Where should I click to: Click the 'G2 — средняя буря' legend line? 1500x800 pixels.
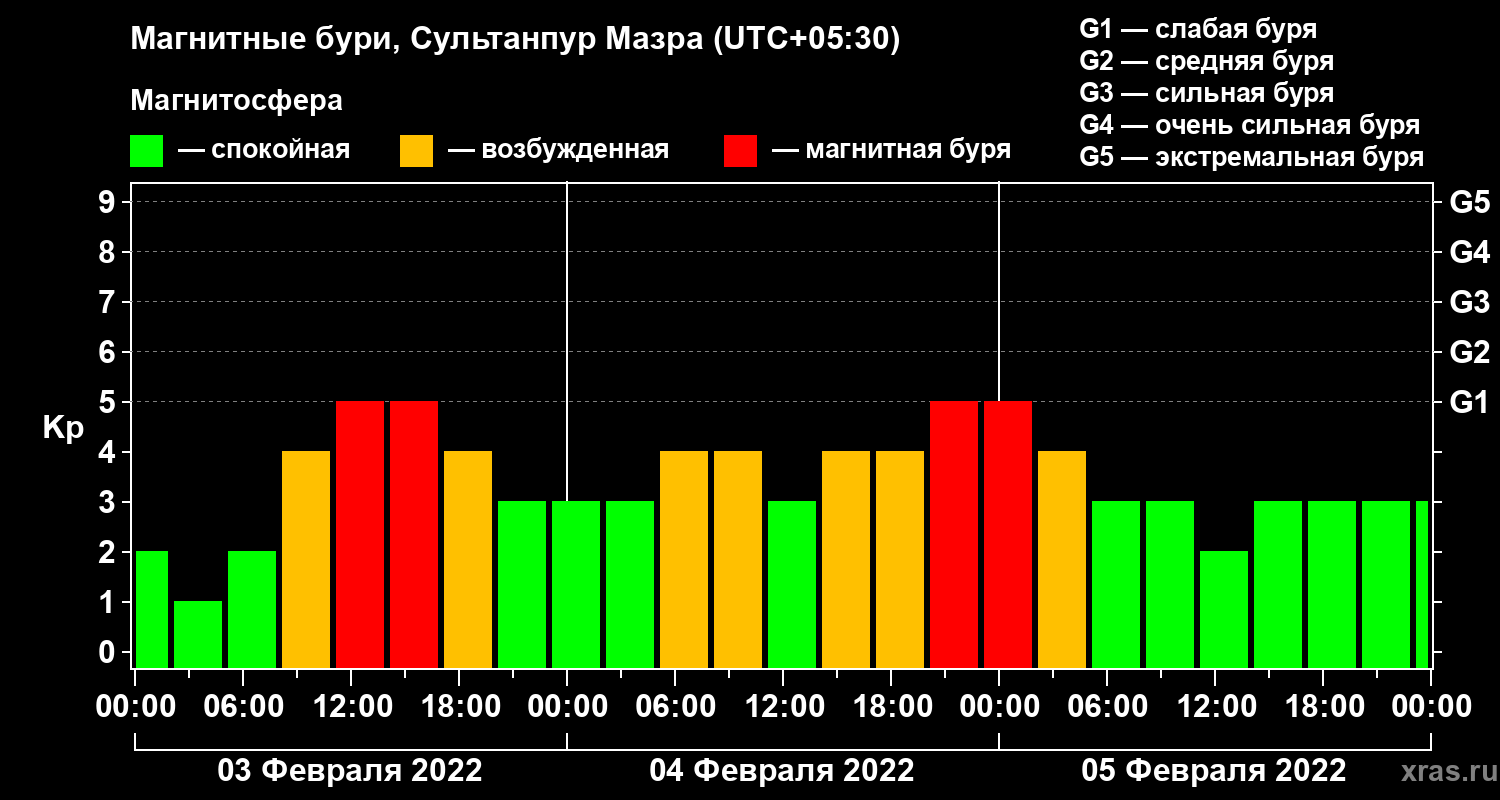pos(1206,61)
